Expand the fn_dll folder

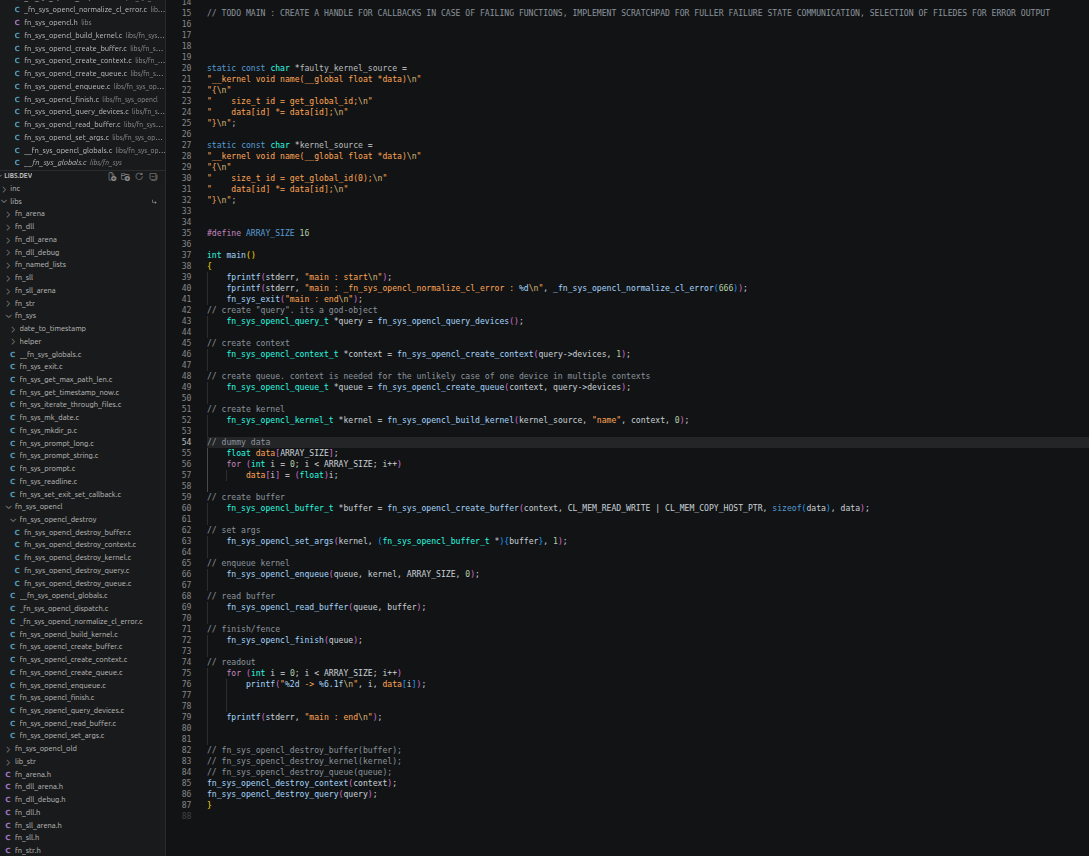coord(24,226)
